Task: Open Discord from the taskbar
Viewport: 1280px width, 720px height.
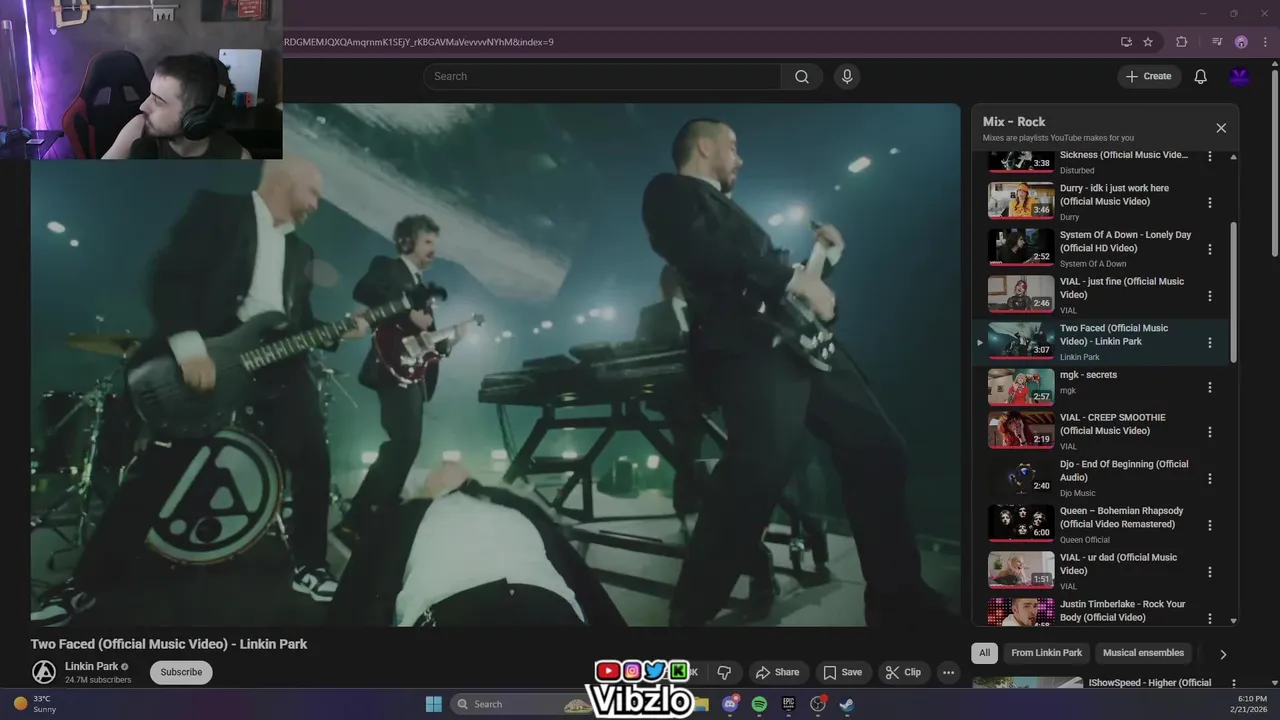Action: tap(730, 704)
